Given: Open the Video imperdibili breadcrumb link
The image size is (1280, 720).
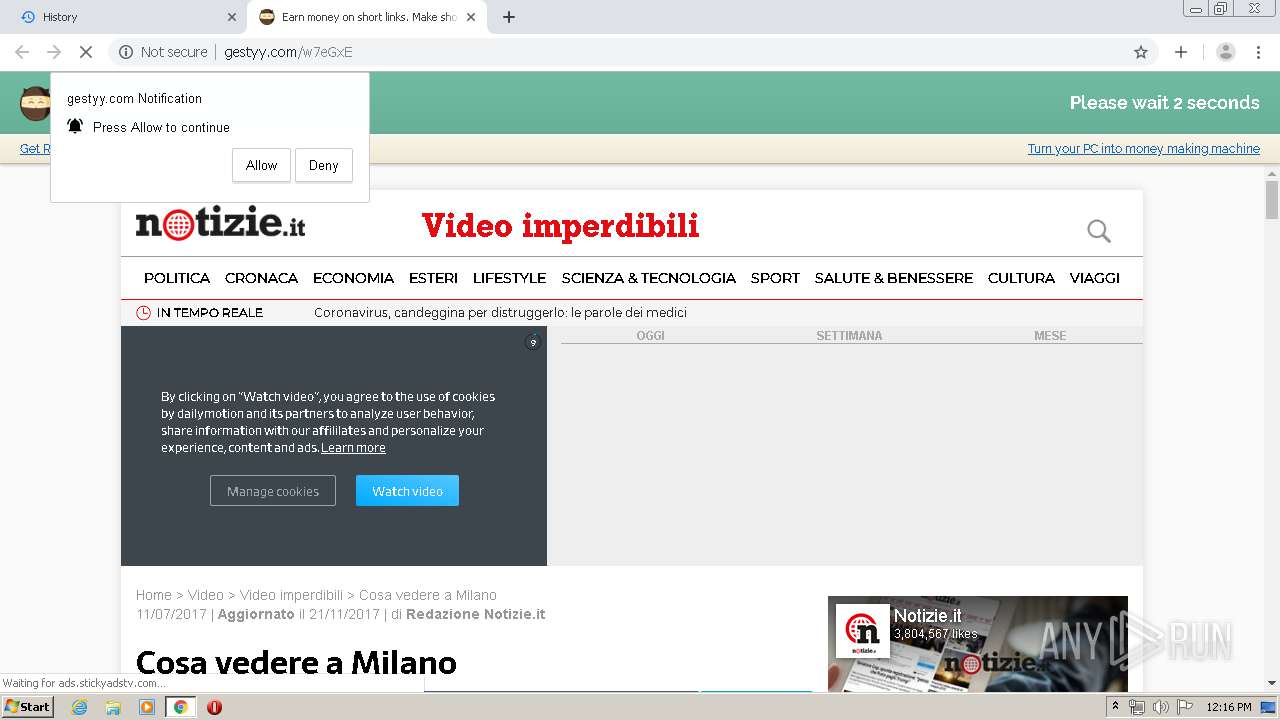Looking at the screenshot, I should click(x=291, y=595).
